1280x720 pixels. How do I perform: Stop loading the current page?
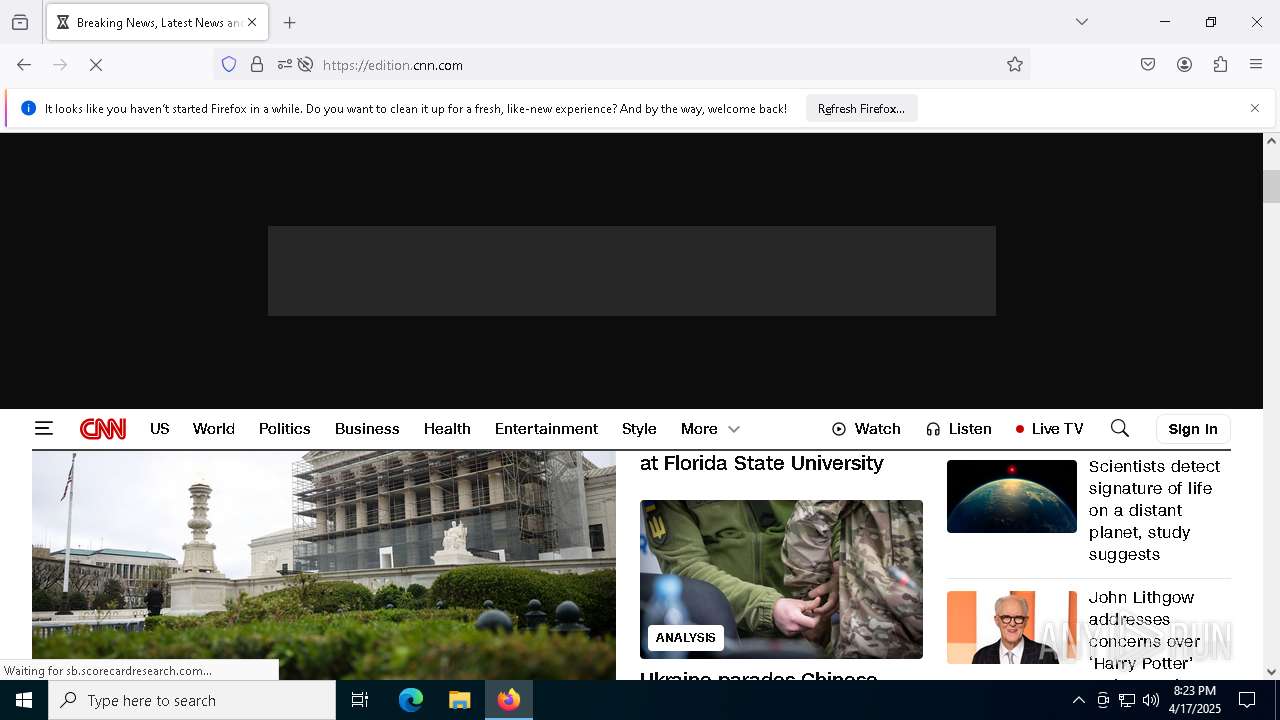tap(96, 65)
